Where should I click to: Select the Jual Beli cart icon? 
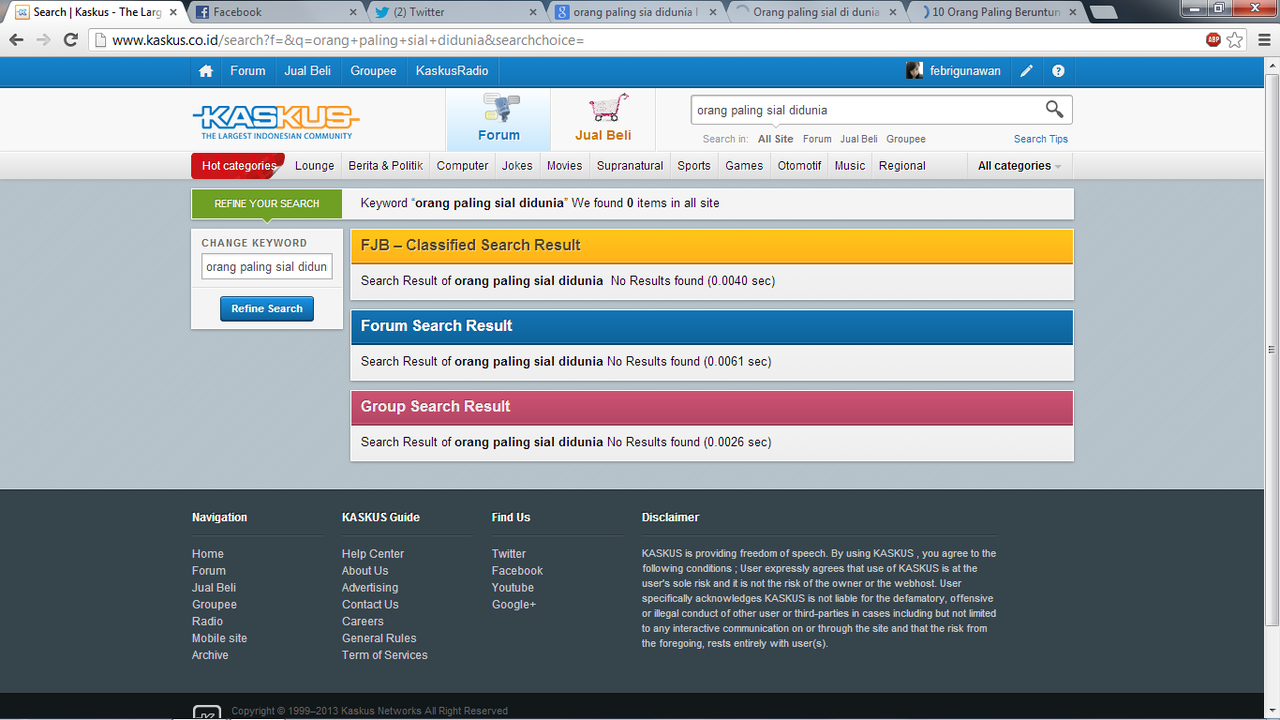[603, 119]
